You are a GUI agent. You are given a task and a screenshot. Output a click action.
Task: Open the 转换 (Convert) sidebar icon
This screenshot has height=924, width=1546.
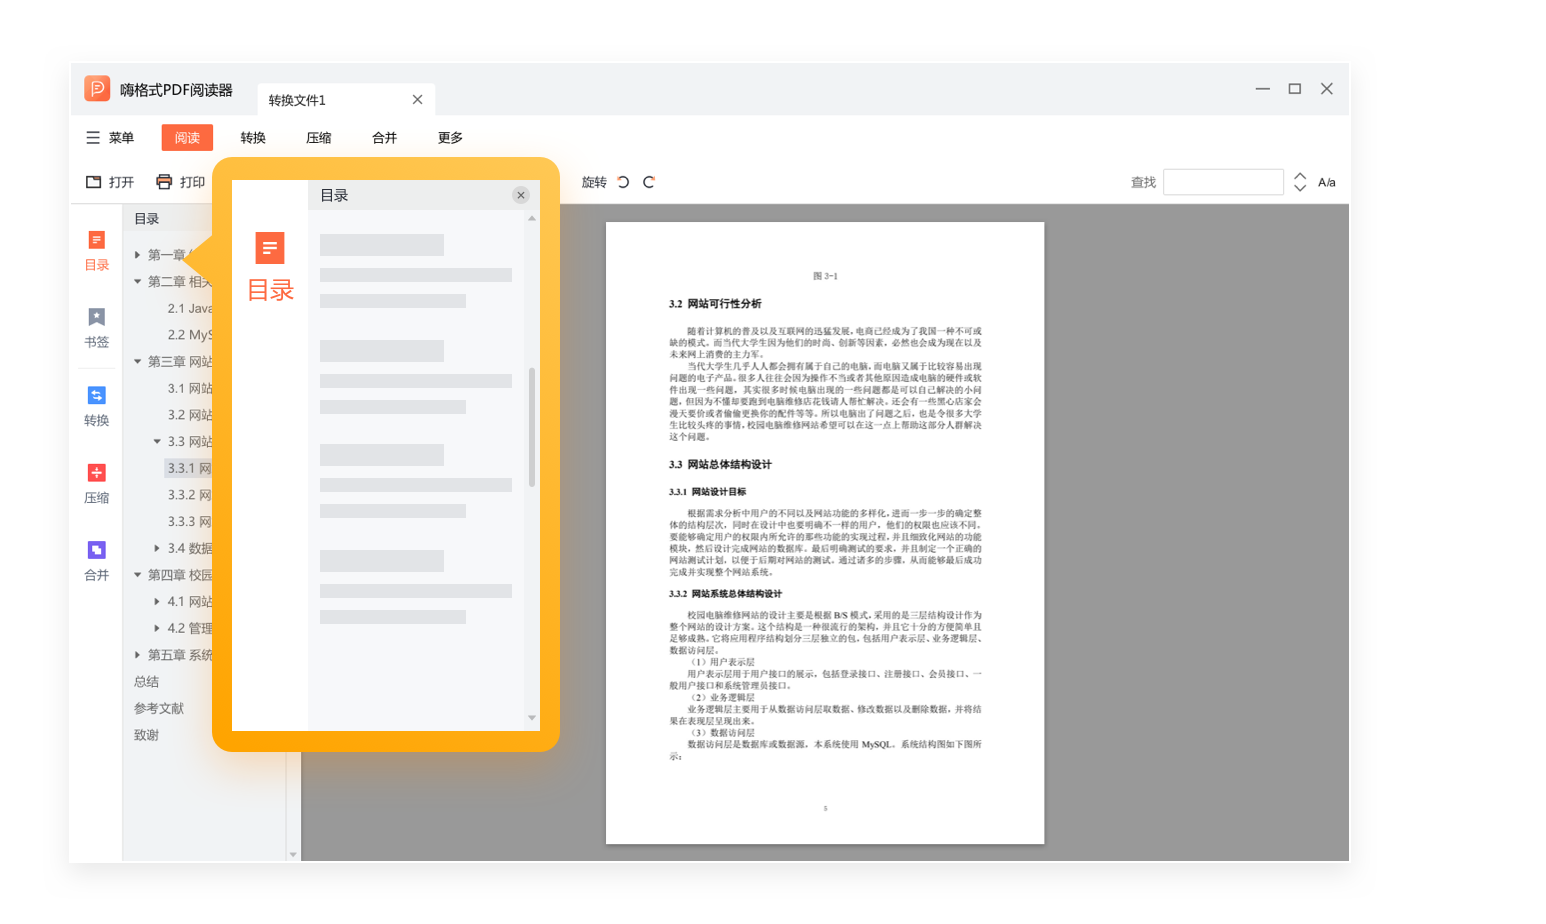coord(96,395)
